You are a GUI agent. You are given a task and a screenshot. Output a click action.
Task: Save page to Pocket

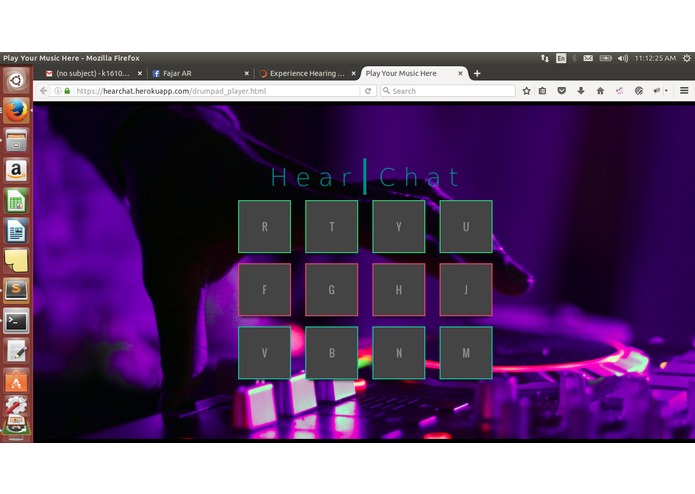tap(562, 91)
